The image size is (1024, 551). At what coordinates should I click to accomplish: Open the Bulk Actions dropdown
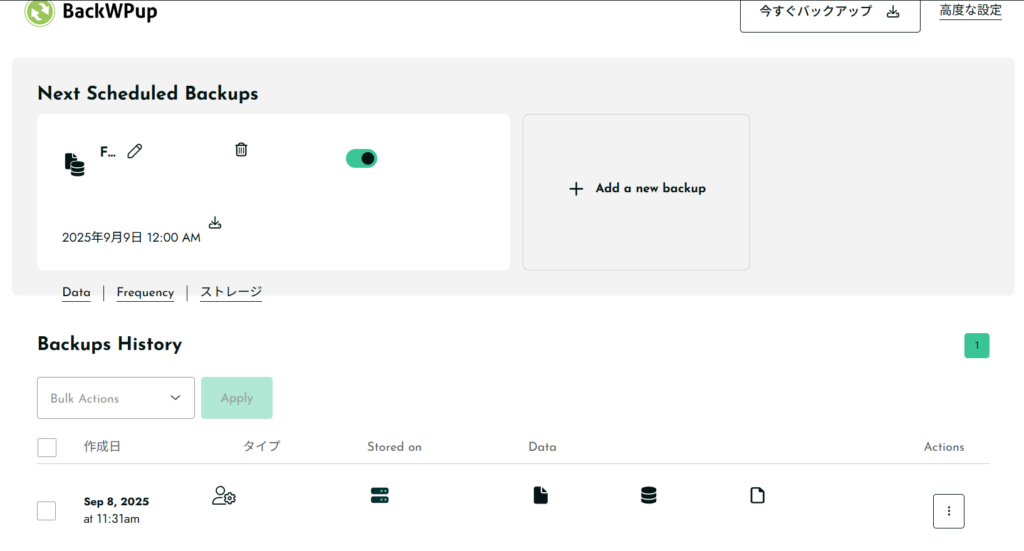point(116,398)
